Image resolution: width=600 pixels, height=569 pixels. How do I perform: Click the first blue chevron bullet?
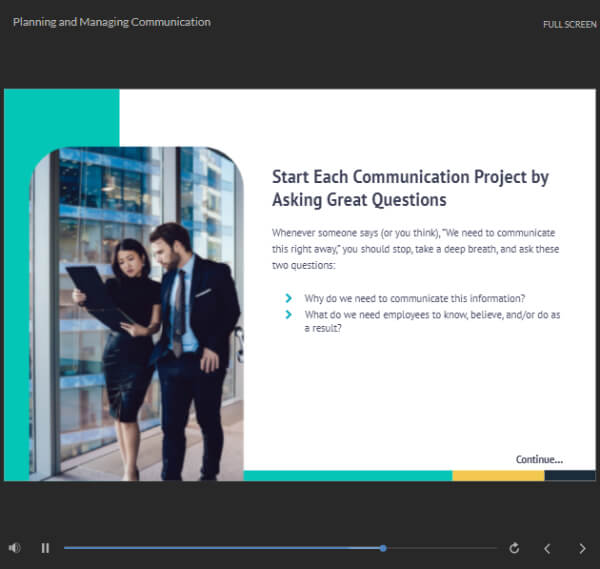[289, 298]
